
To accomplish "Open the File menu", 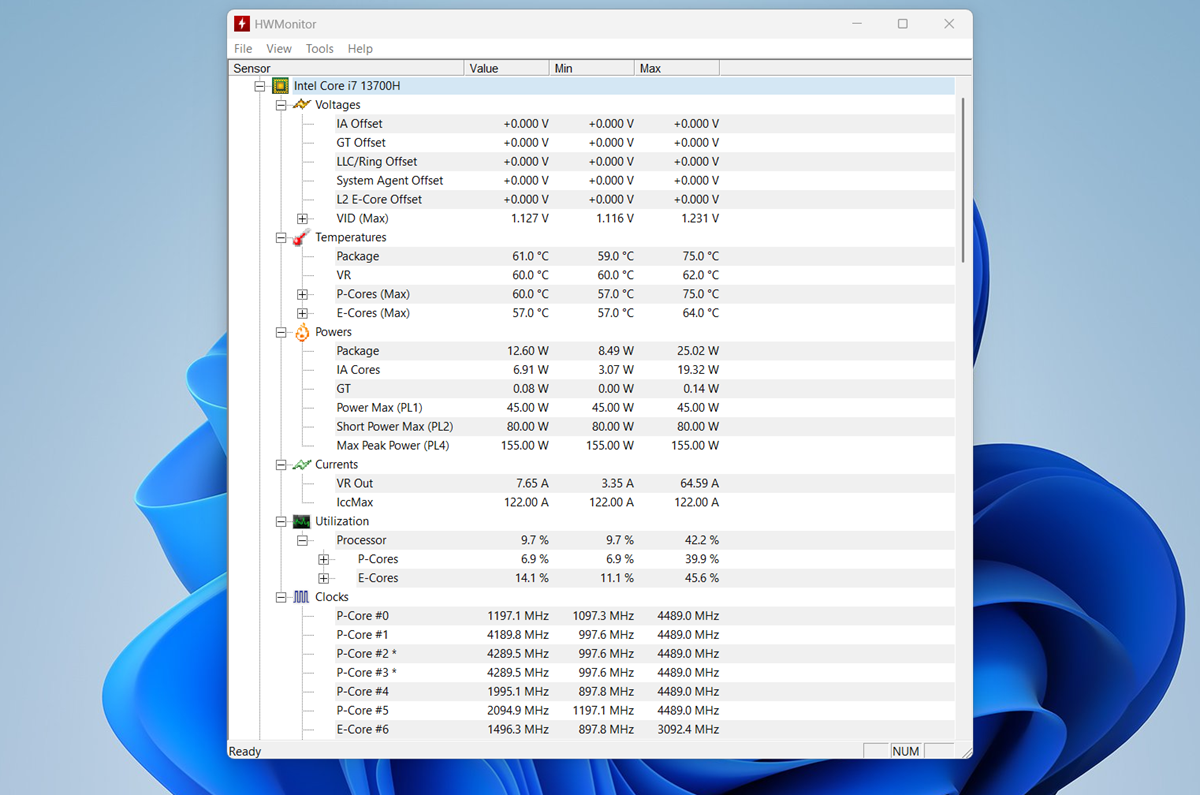I will 243,49.
